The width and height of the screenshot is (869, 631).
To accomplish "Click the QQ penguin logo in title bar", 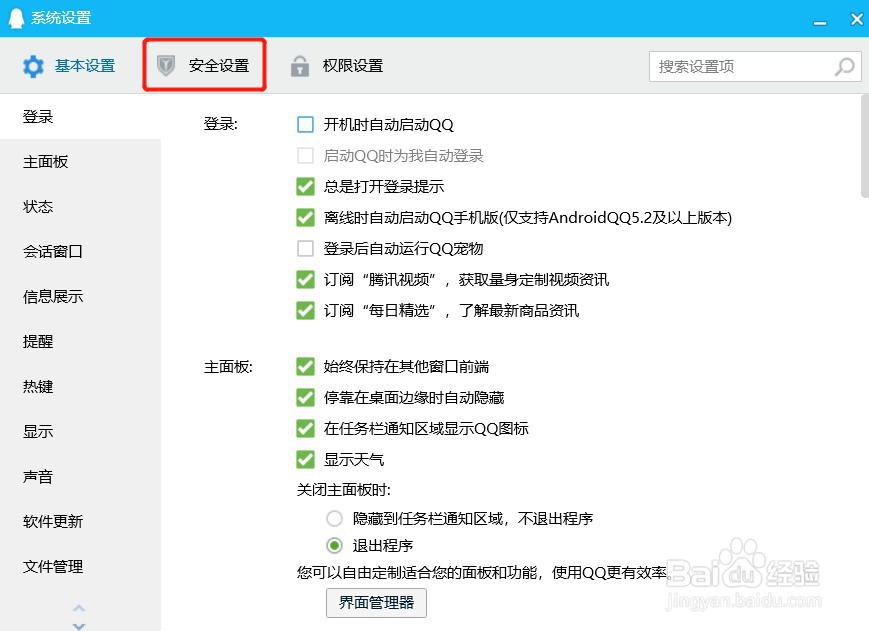I will point(16,18).
